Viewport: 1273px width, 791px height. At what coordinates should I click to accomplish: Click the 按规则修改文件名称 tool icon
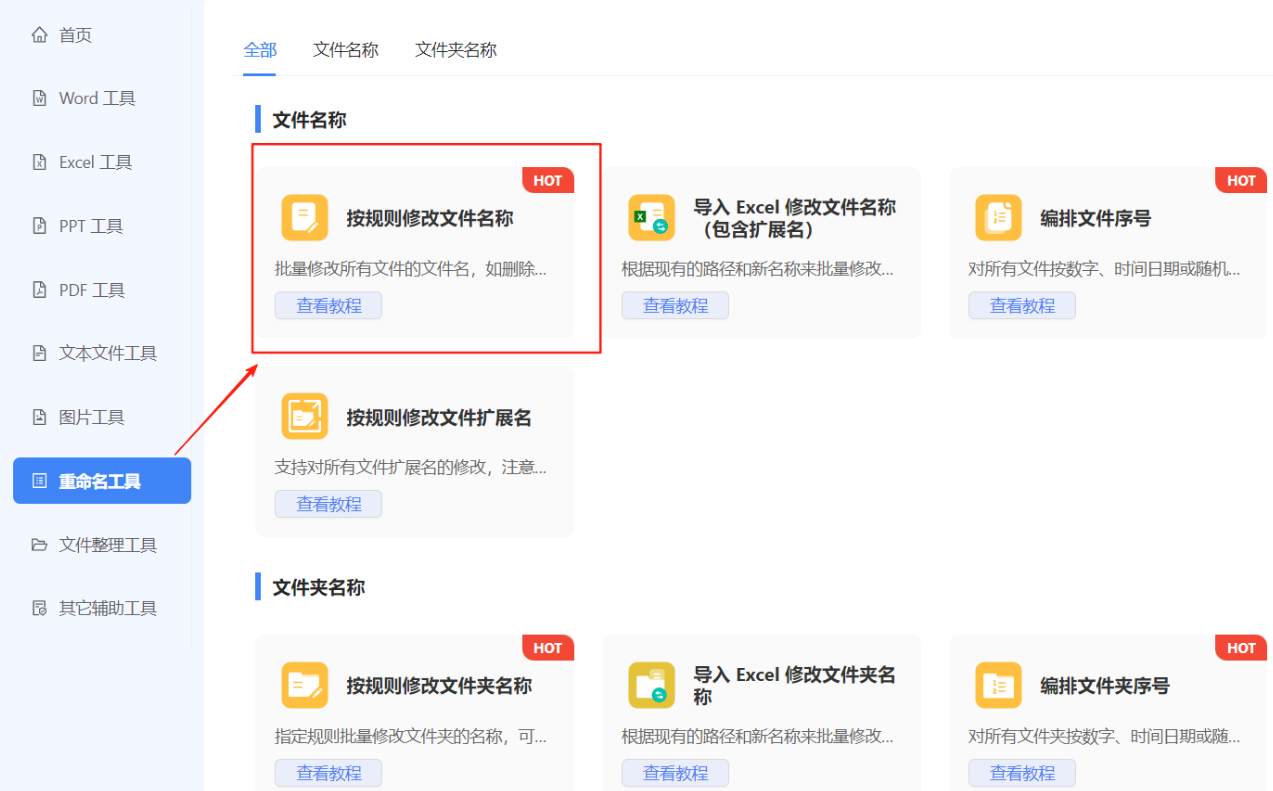(305, 218)
